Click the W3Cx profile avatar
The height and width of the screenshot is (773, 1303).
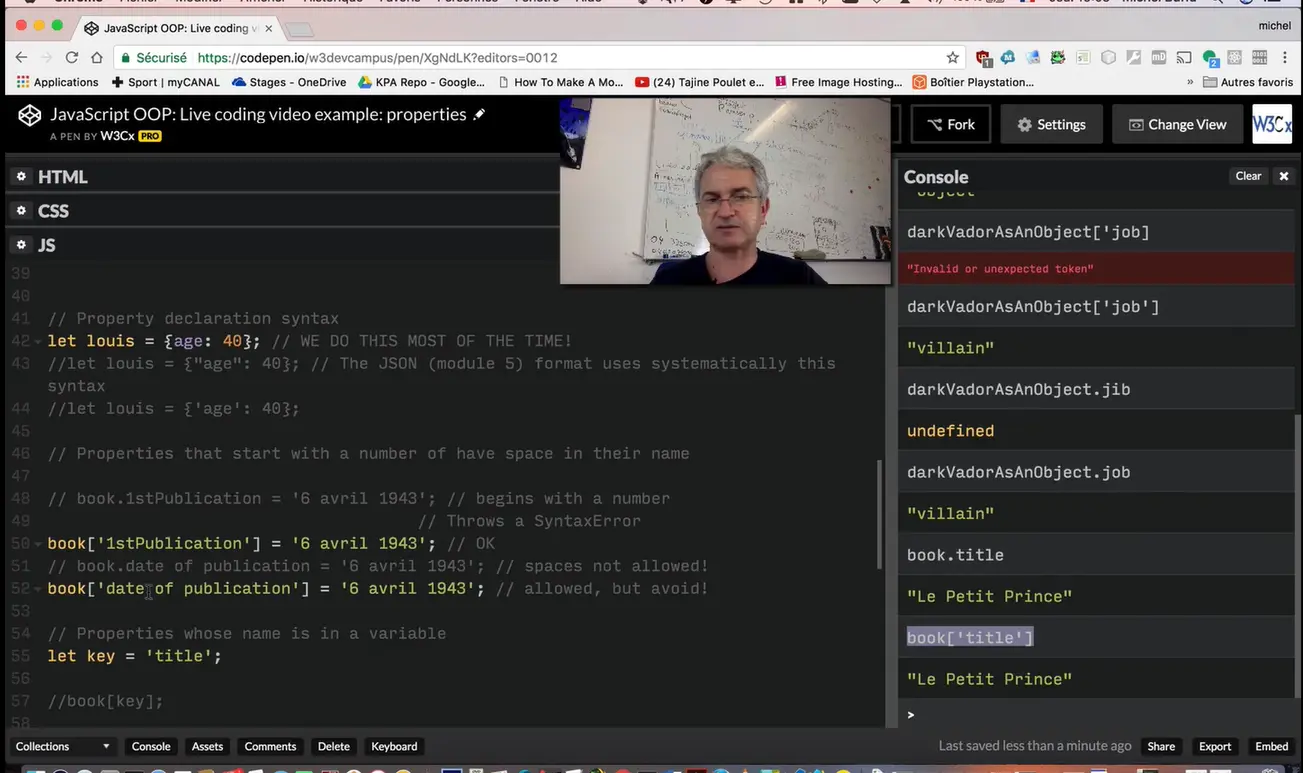coord(1272,124)
